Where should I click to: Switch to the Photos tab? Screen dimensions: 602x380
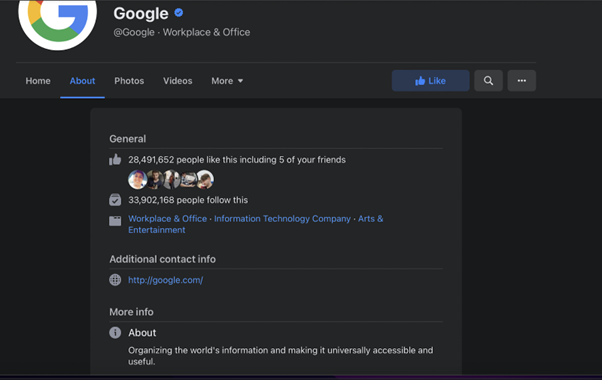[x=129, y=81]
